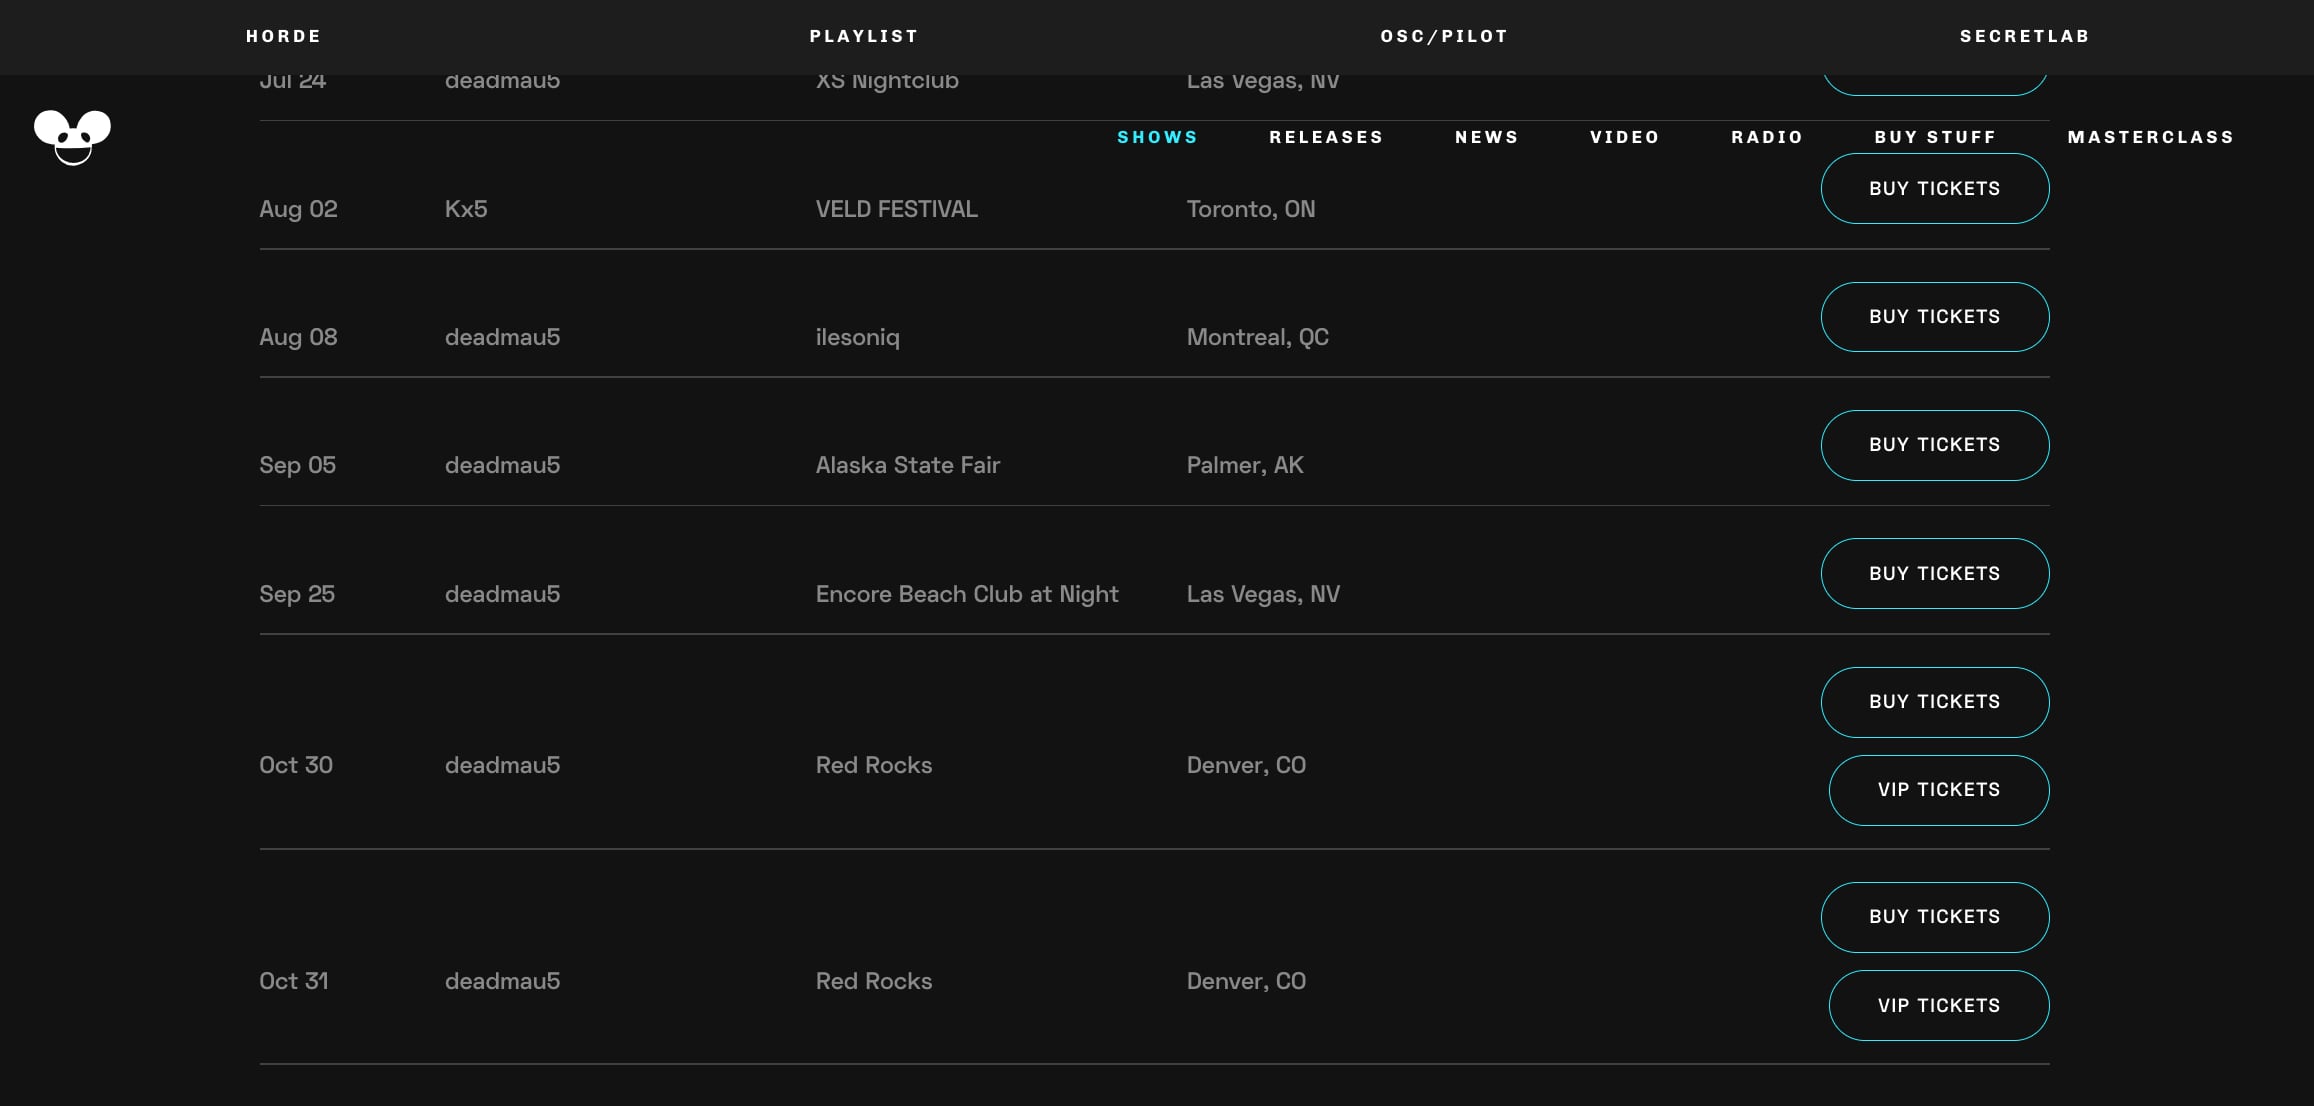Screen dimensions: 2314x1106
Task: Get VIP tickets for Oct 31 Red Rocks
Action: click(x=1939, y=1006)
